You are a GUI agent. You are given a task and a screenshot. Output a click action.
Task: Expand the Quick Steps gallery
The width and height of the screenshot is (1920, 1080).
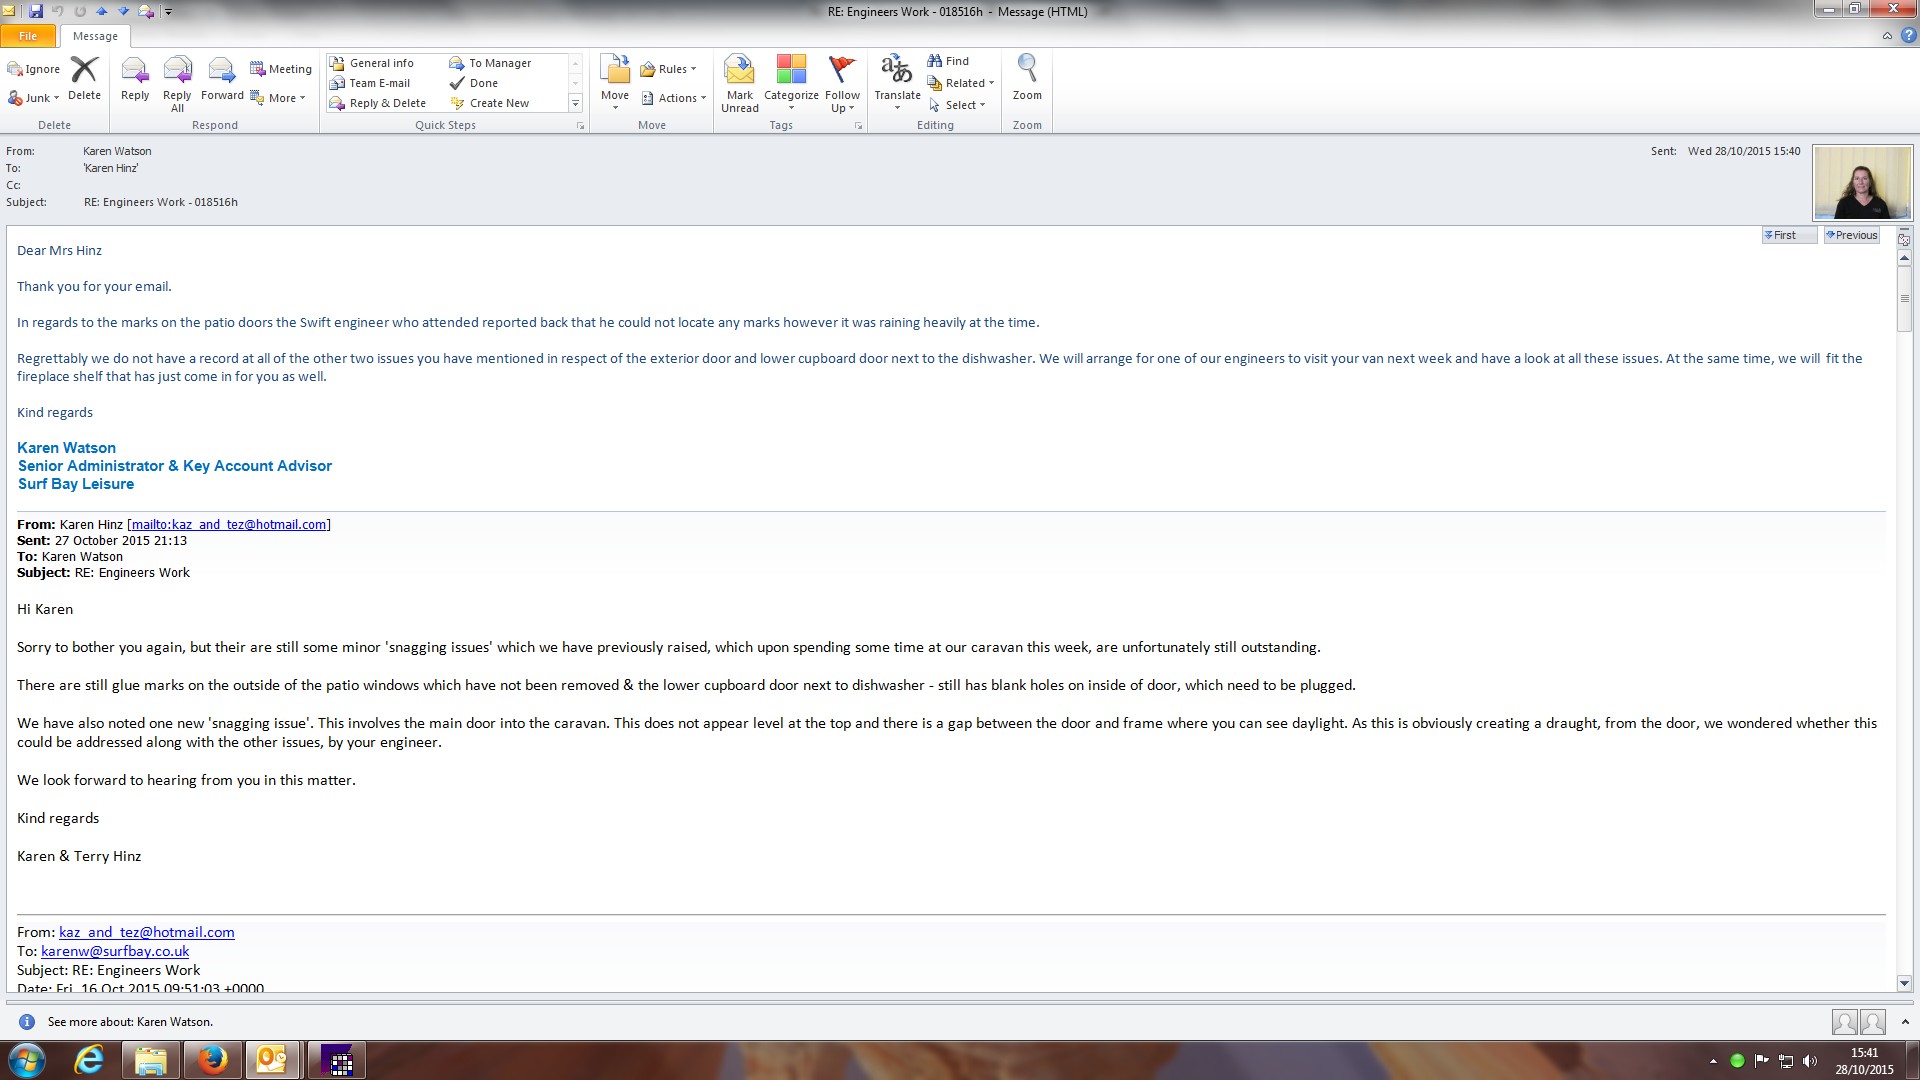pyautogui.click(x=575, y=103)
